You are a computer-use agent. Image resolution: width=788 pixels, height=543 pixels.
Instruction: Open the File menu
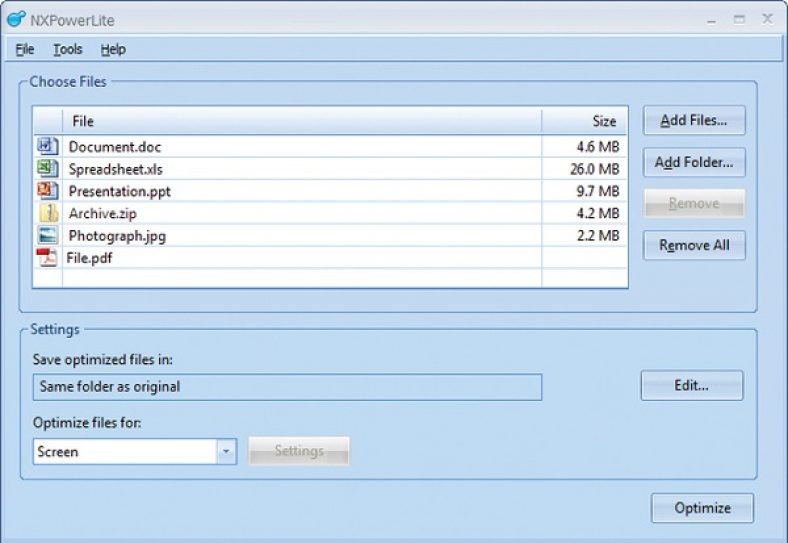click(x=25, y=49)
